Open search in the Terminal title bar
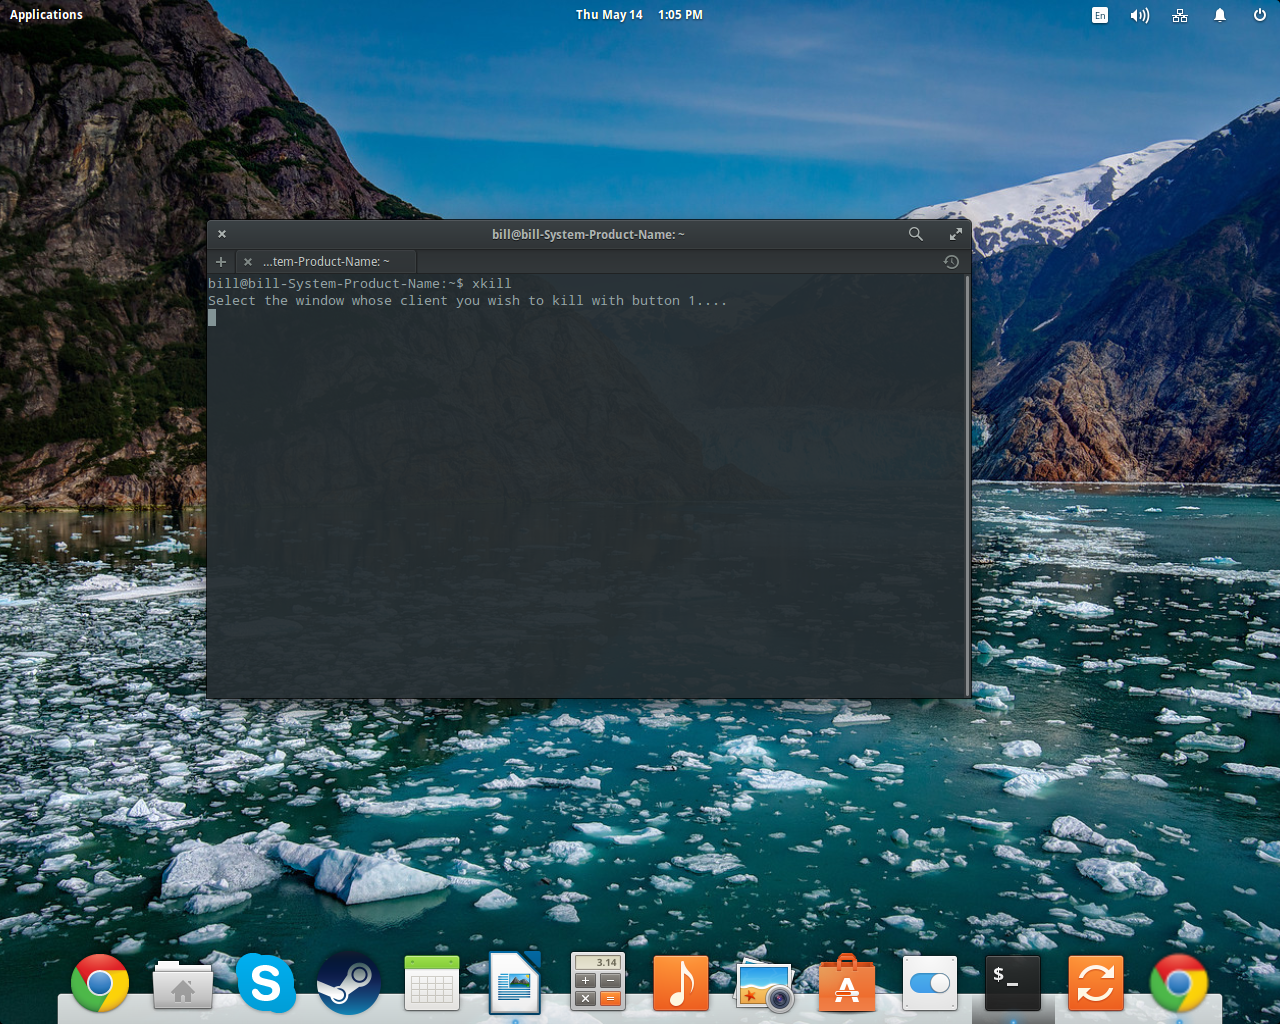This screenshot has height=1024, width=1280. tap(915, 233)
